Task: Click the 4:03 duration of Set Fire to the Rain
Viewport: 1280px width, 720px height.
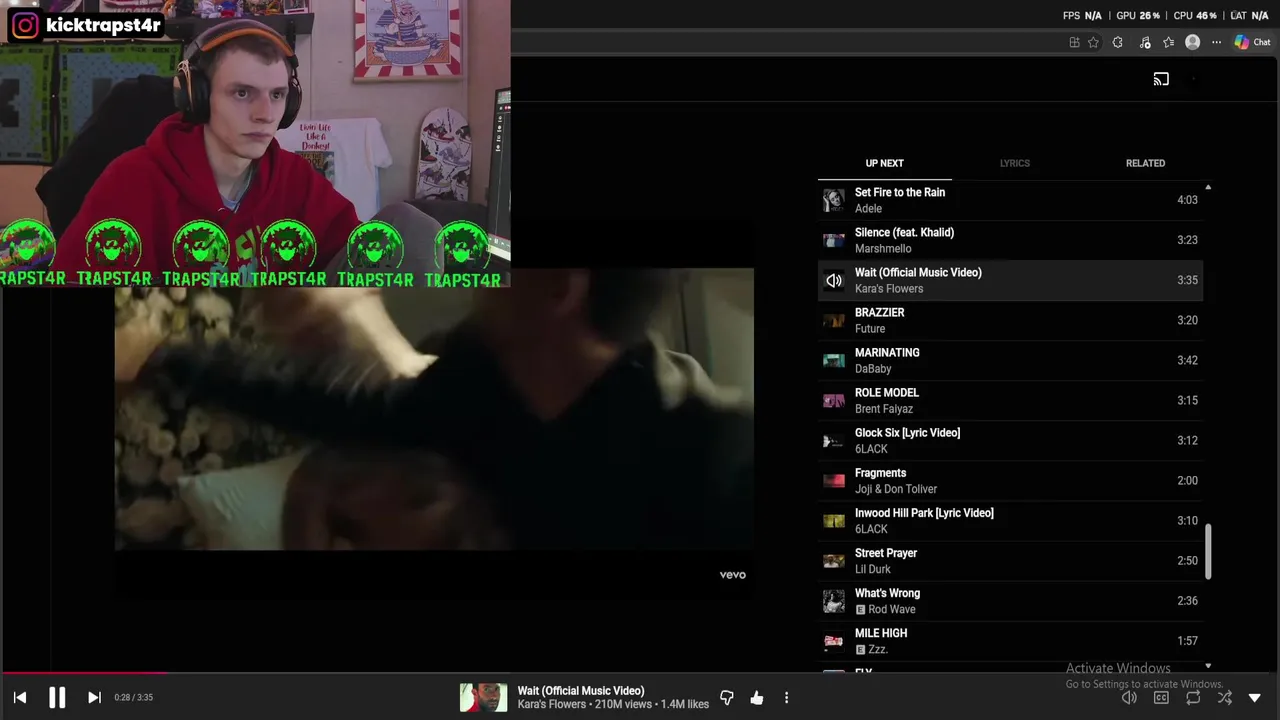Action: 1187,200
